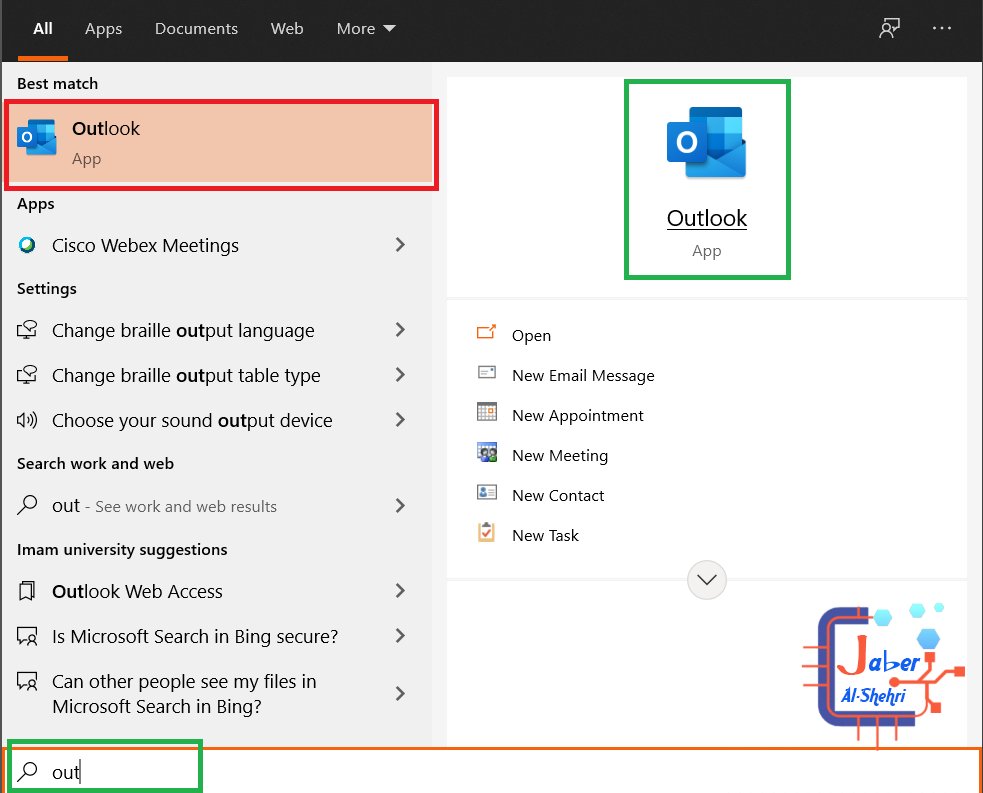
Task: Switch to the All tab
Action: click(43, 29)
